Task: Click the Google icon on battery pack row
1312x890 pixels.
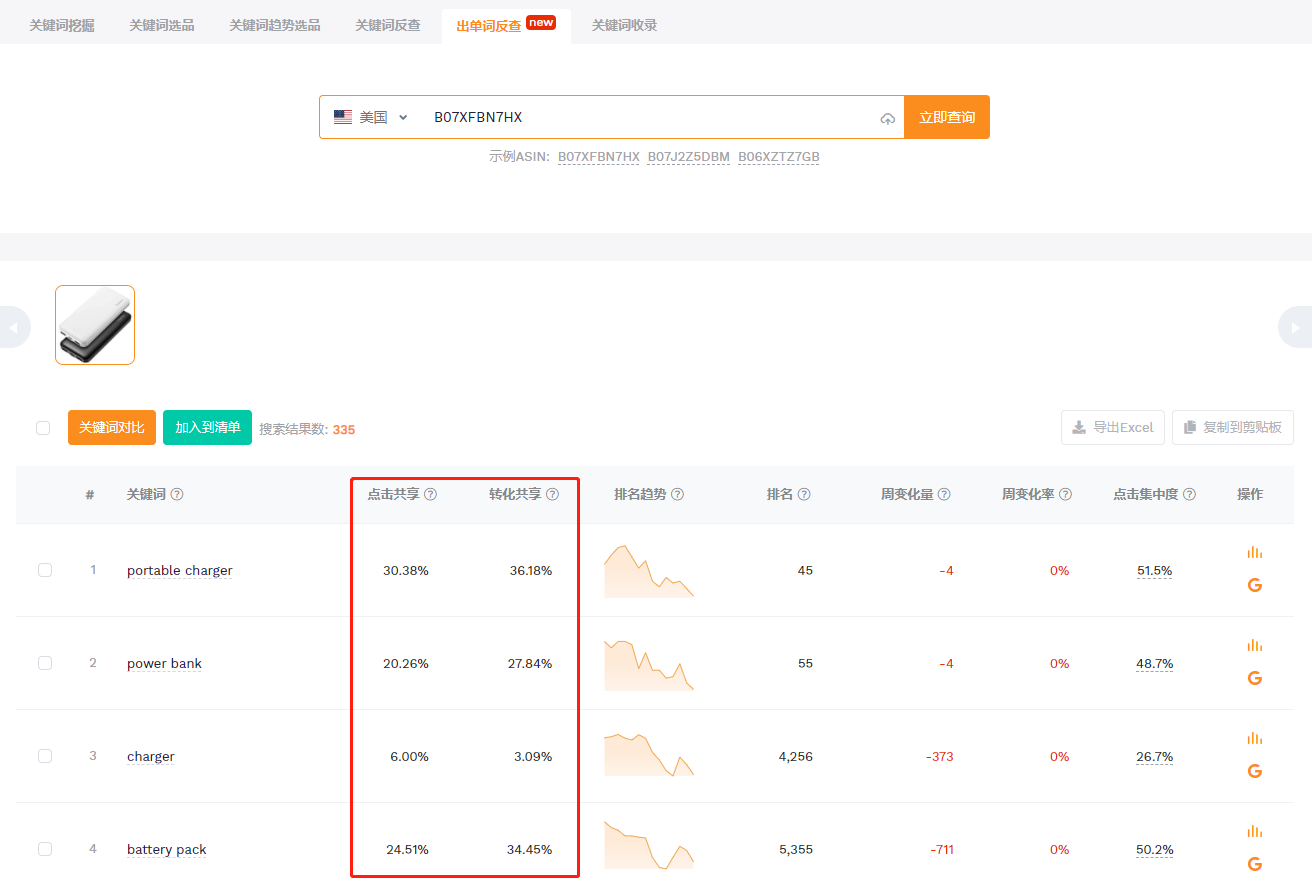Action: [x=1254, y=863]
